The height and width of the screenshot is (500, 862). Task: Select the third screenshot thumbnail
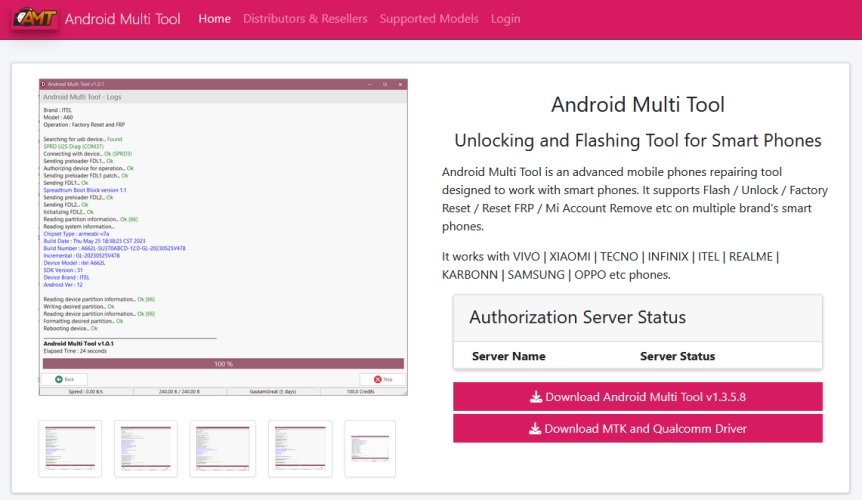point(223,449)
